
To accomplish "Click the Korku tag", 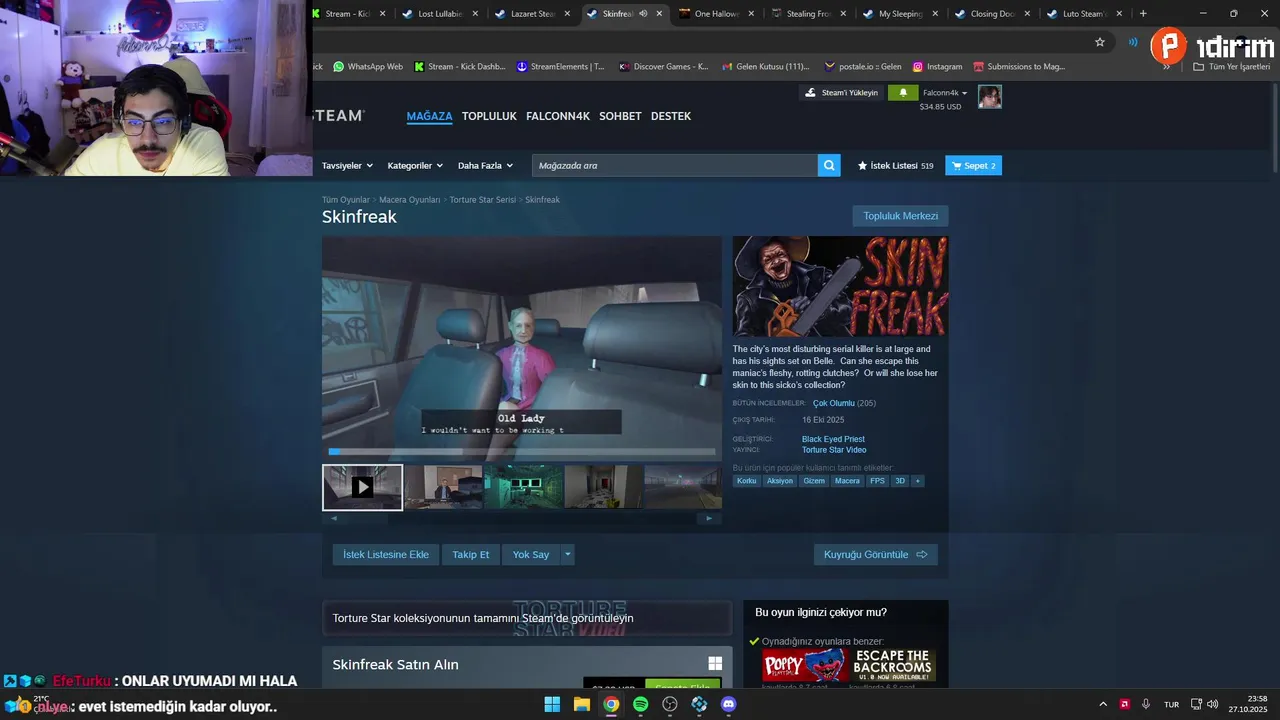I will (x=747, y=481).
